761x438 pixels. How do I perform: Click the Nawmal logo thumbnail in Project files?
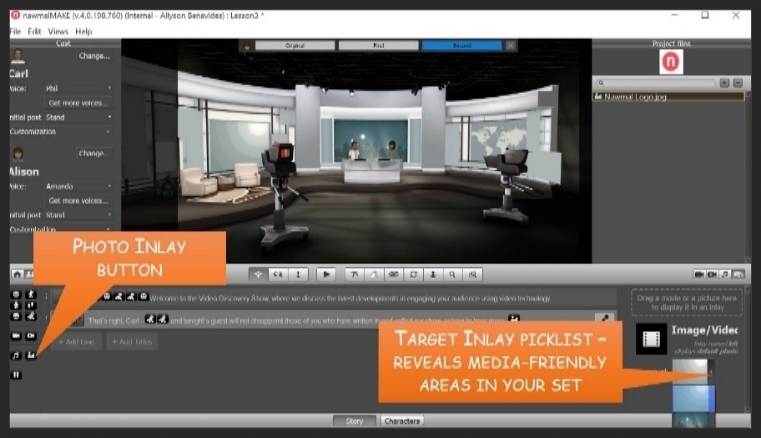click(x=671, y=62)
